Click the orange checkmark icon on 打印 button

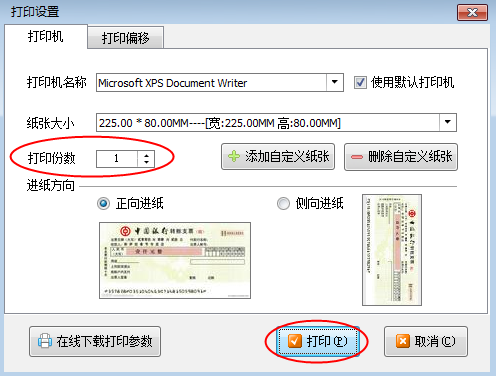[295, 341]
